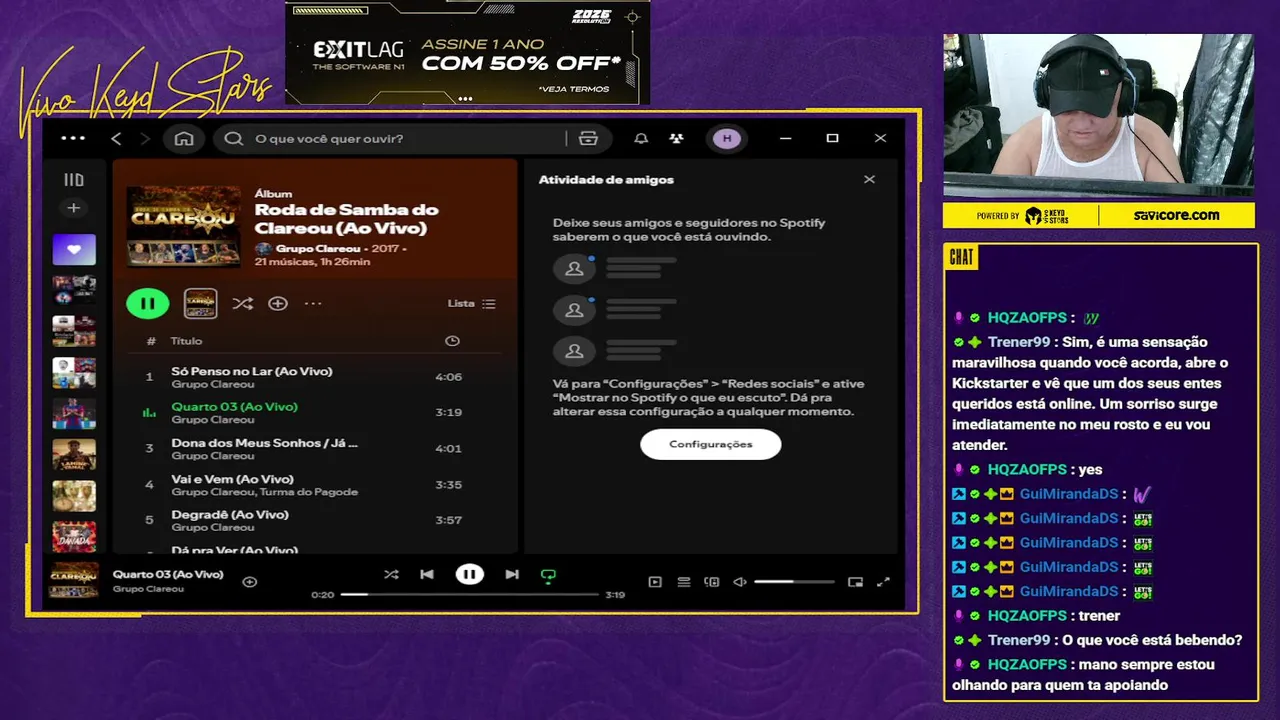Image resolution: width=1280 pixels, height=720 pixels.
Task: Go back with the left arrow
Action: (116, 139)
